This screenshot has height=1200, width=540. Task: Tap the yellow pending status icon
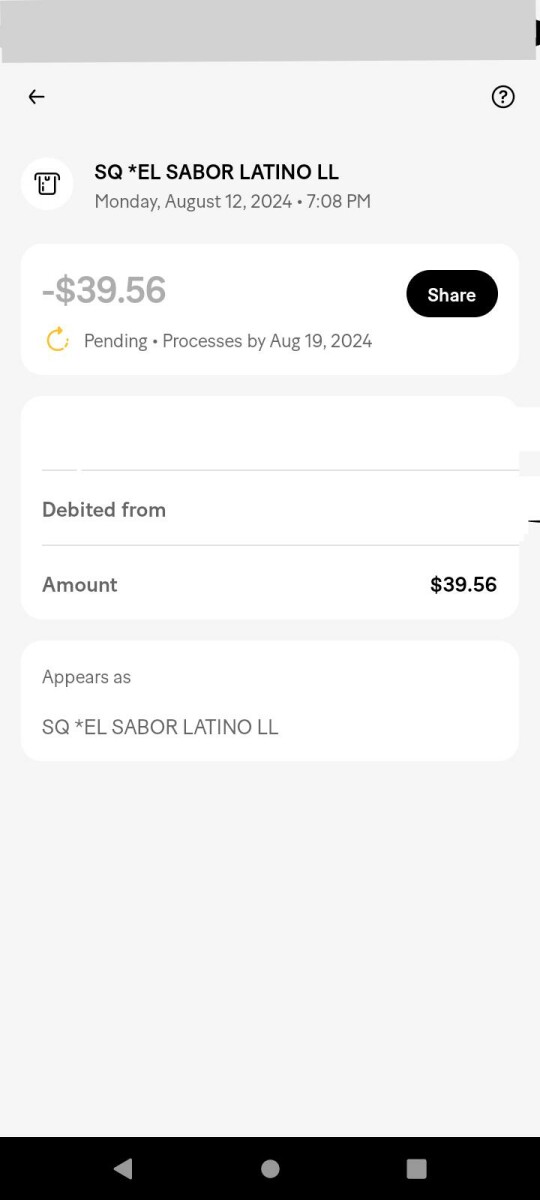(58, 340)
